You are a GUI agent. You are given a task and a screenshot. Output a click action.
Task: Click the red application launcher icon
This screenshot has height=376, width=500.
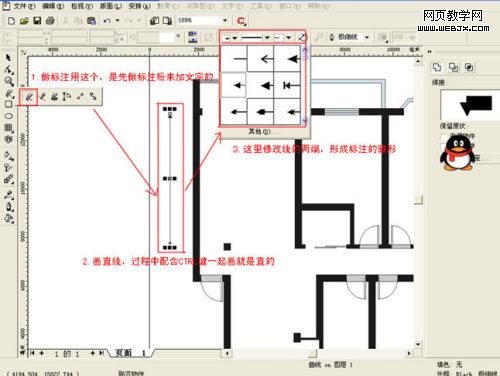[241, 21]
